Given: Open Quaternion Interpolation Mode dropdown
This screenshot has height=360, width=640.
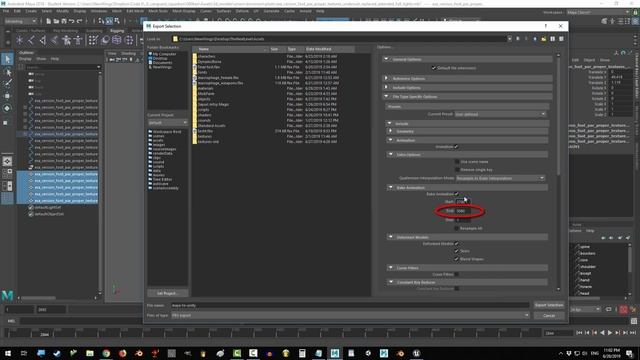Looking at the screenshot, I should tap(500, 178).
